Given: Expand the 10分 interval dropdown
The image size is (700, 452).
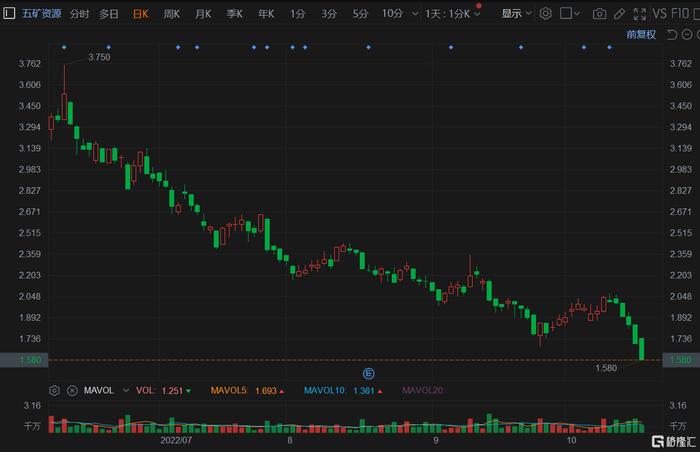Looking at the screenshot, I should (x=398, y=14).
